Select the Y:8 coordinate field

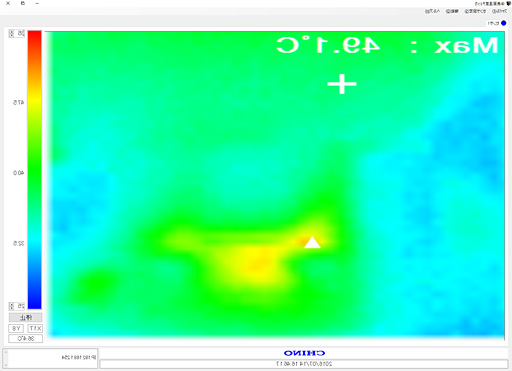tap(16, 329)
